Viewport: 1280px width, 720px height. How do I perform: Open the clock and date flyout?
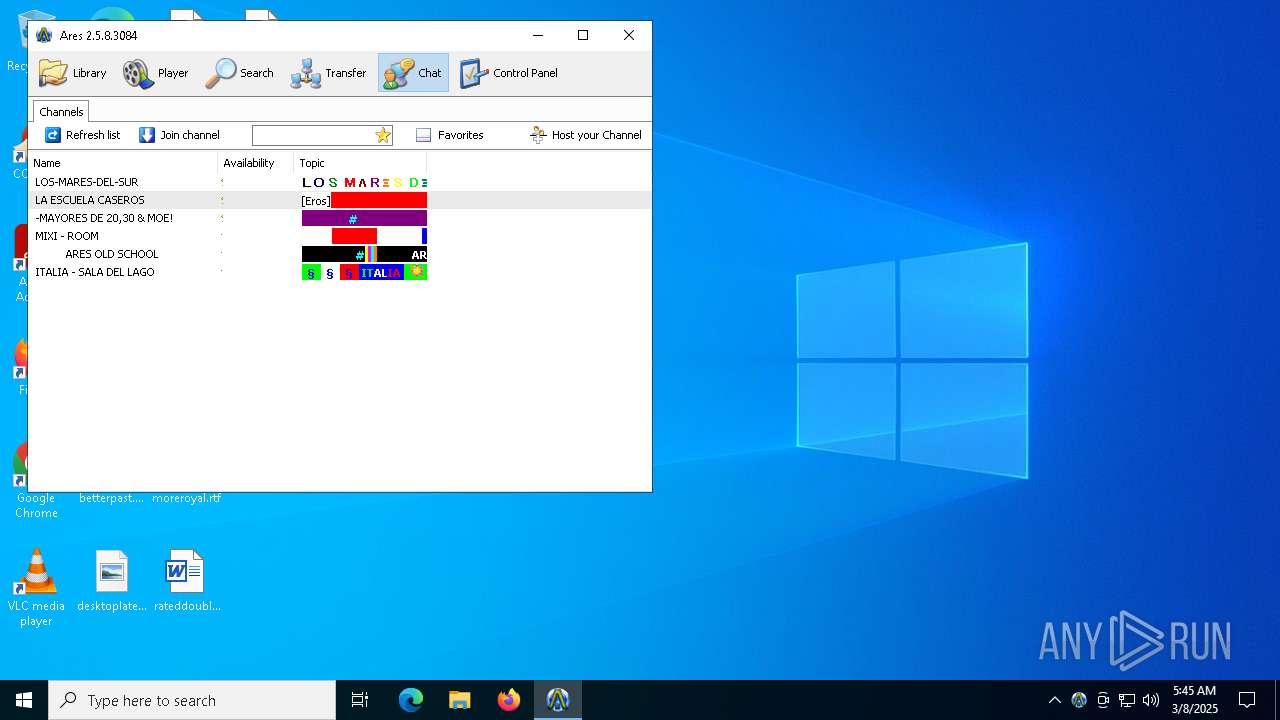(x=1194, y=700)
